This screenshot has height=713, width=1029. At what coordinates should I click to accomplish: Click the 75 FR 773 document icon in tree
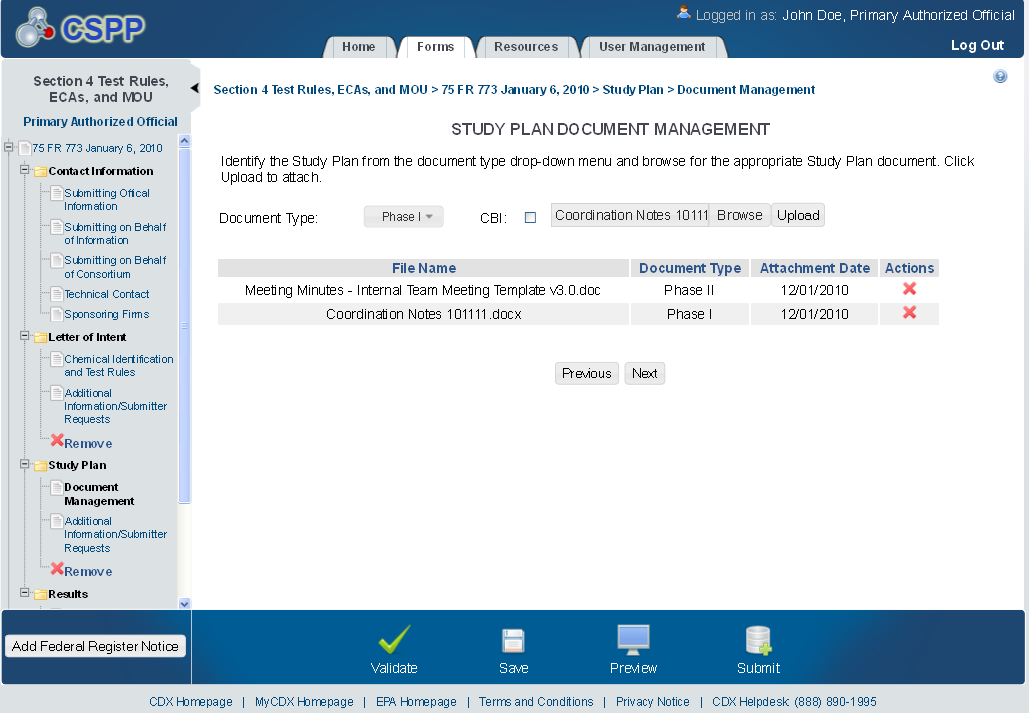pos(25,148)
